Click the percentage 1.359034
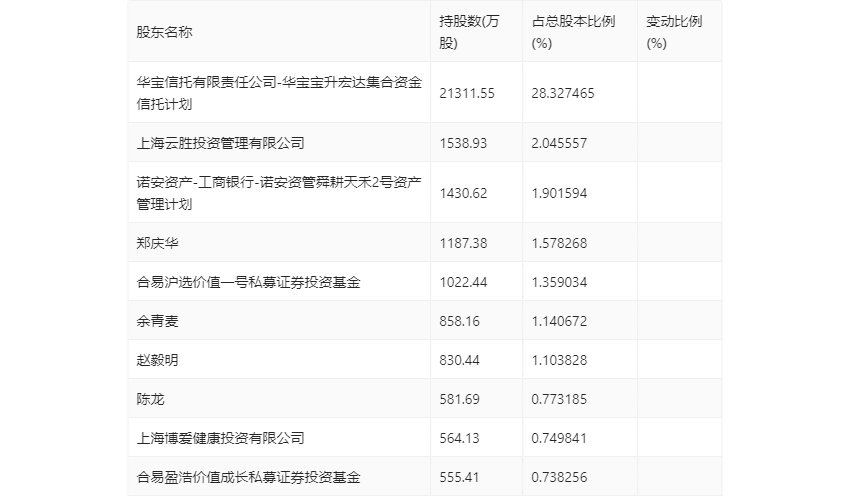 click(559, 282)
